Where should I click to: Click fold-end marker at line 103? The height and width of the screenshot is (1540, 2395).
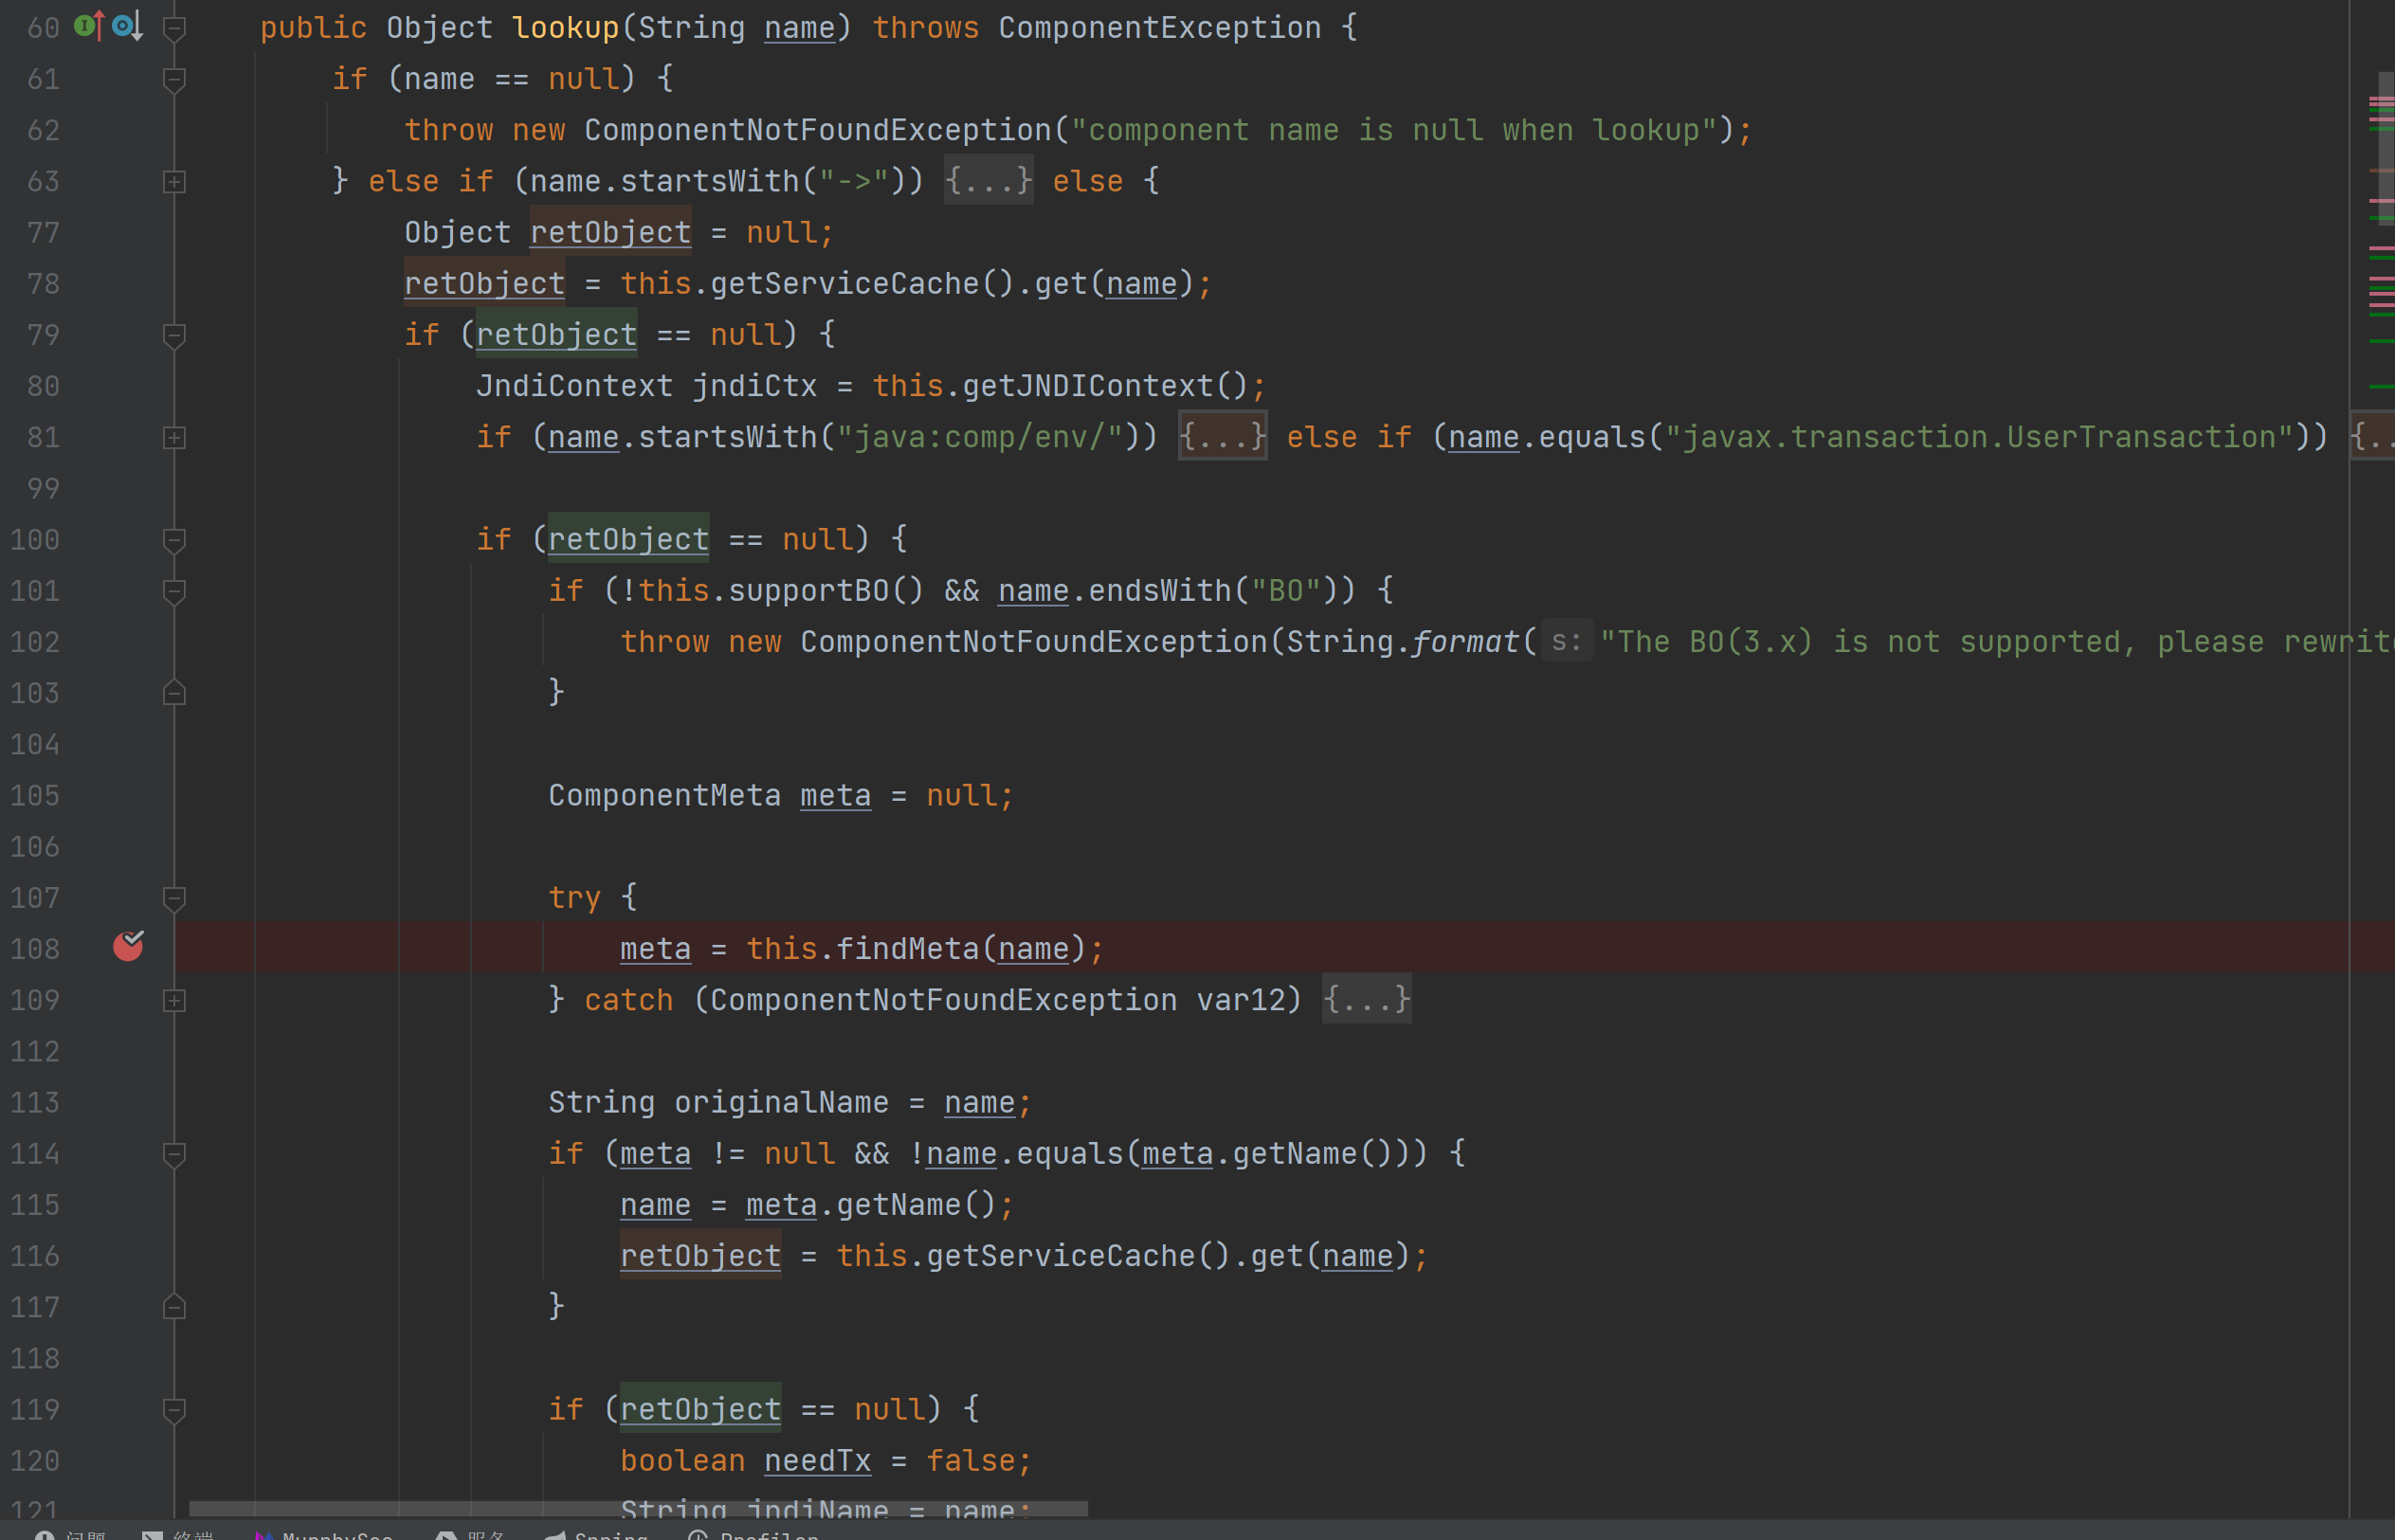coord(174,692)
